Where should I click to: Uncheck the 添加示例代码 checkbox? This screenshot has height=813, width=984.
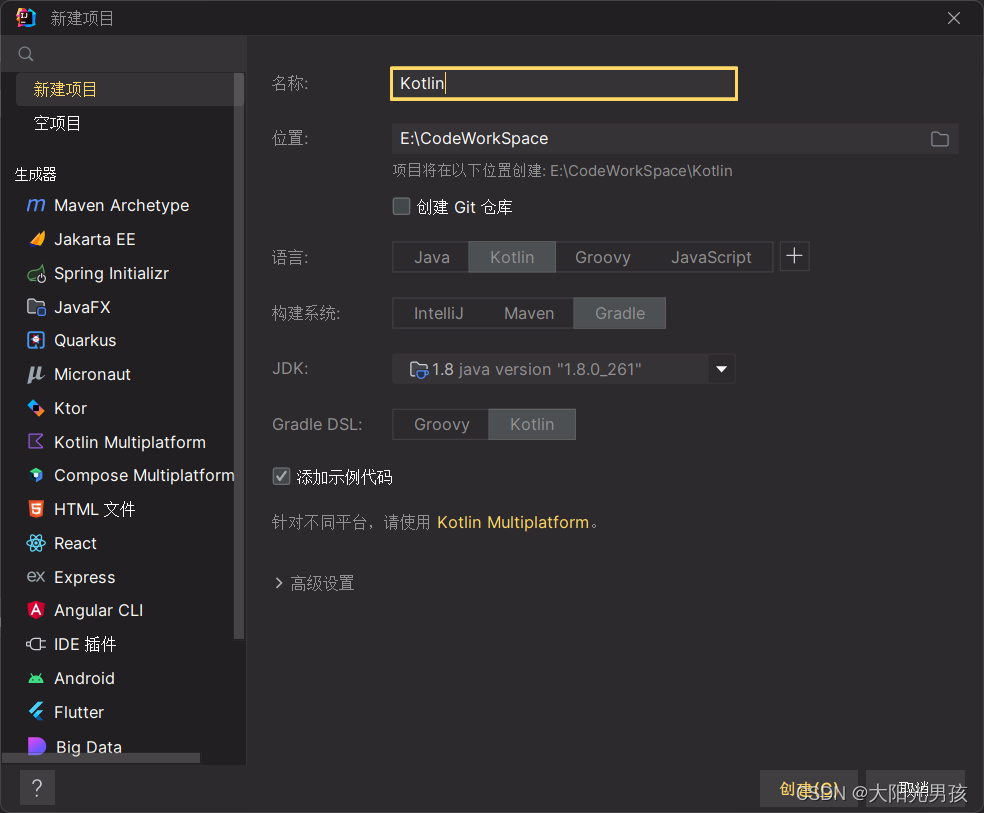[281, 476]
